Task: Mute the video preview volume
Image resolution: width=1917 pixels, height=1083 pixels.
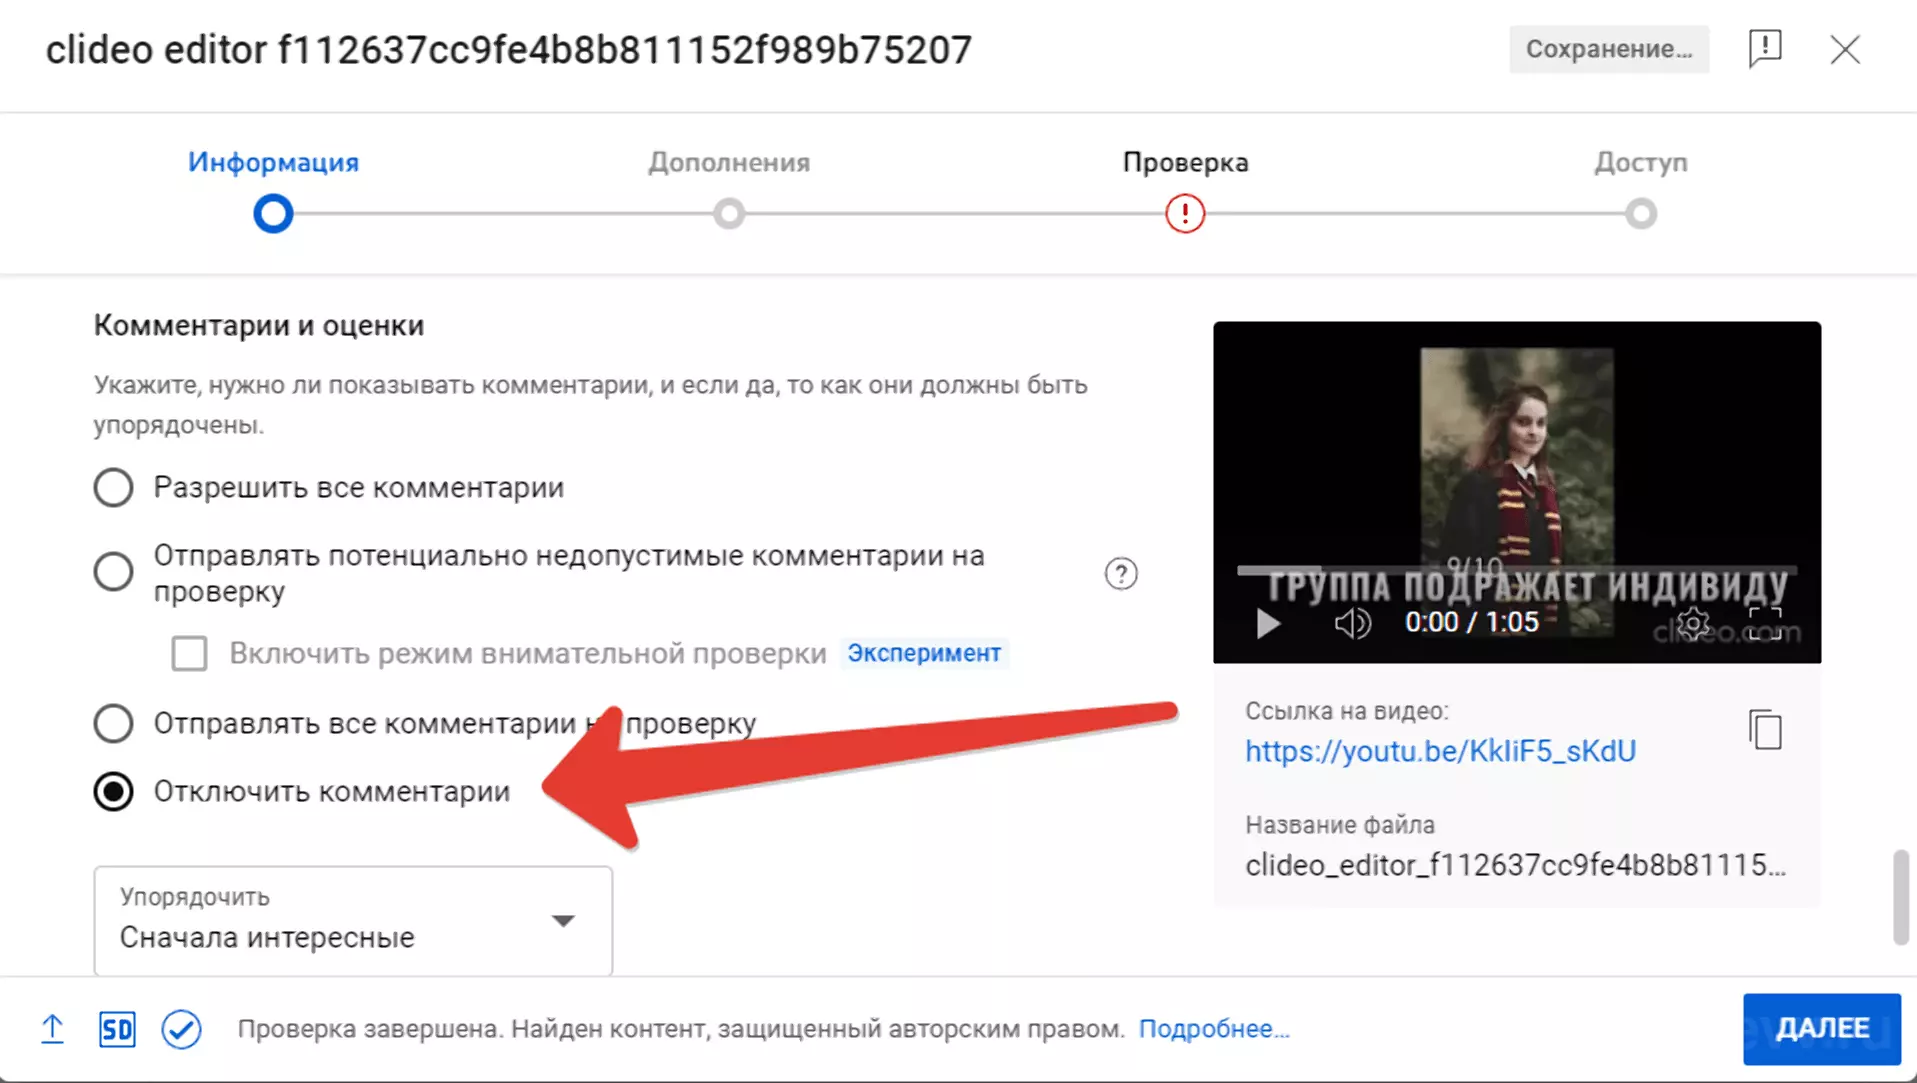Action: tap(1353, 623)
